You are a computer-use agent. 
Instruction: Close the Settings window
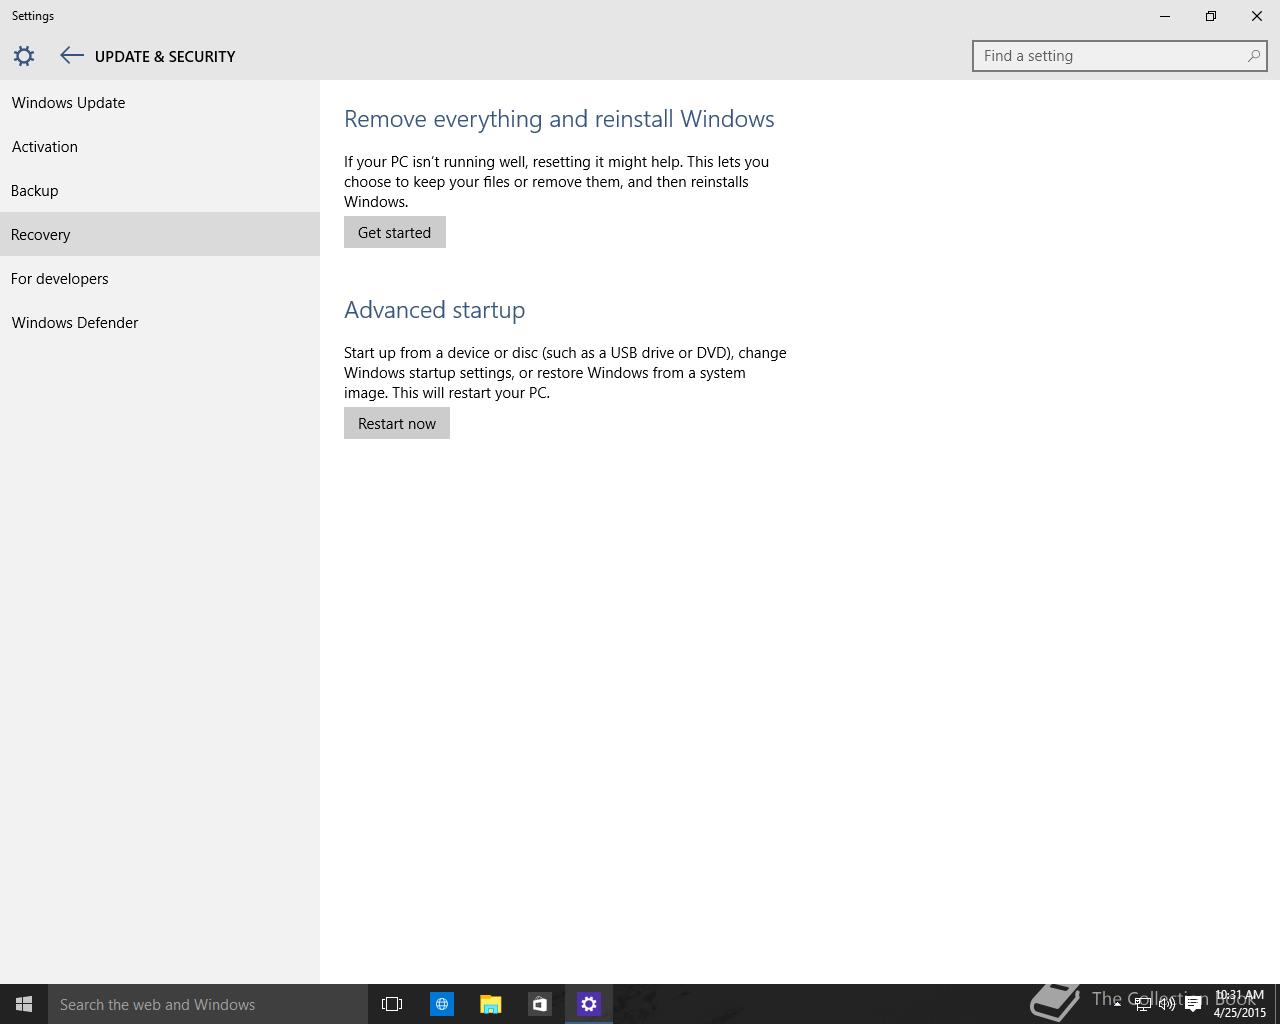pyautogui.click(x=1257, y=16)
